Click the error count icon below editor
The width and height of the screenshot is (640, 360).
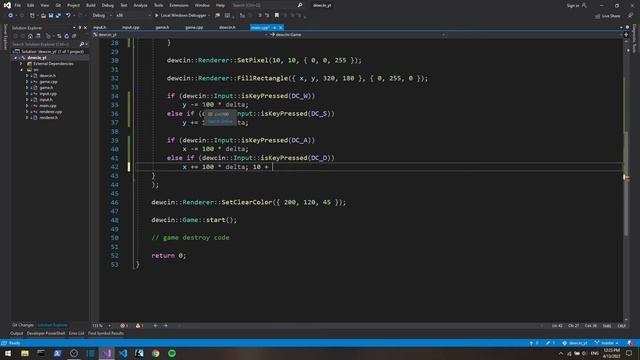(122, 326)
